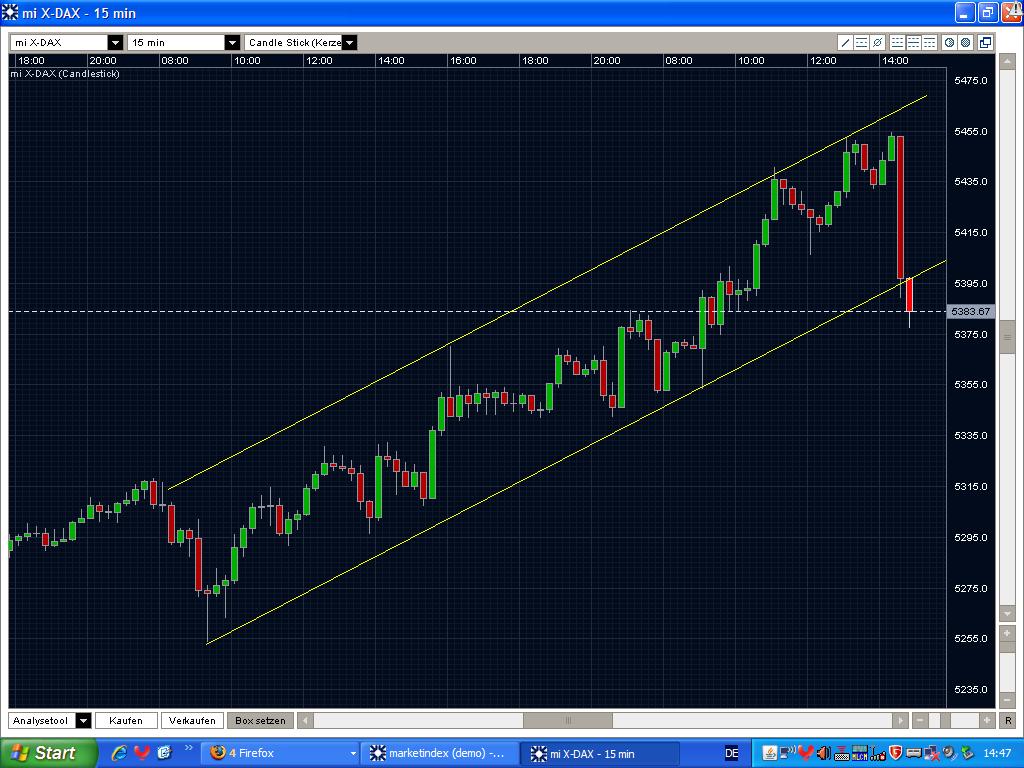Viewport: 1024px width, 768px height.
Task: Click the taskbar clock 14:47
Action: pyautogui.click(x=997, y=753)
